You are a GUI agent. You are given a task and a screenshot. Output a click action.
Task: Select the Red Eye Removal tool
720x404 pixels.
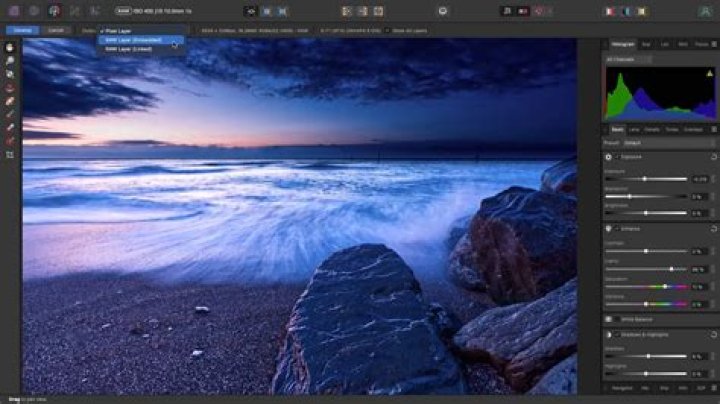point(10,88)
